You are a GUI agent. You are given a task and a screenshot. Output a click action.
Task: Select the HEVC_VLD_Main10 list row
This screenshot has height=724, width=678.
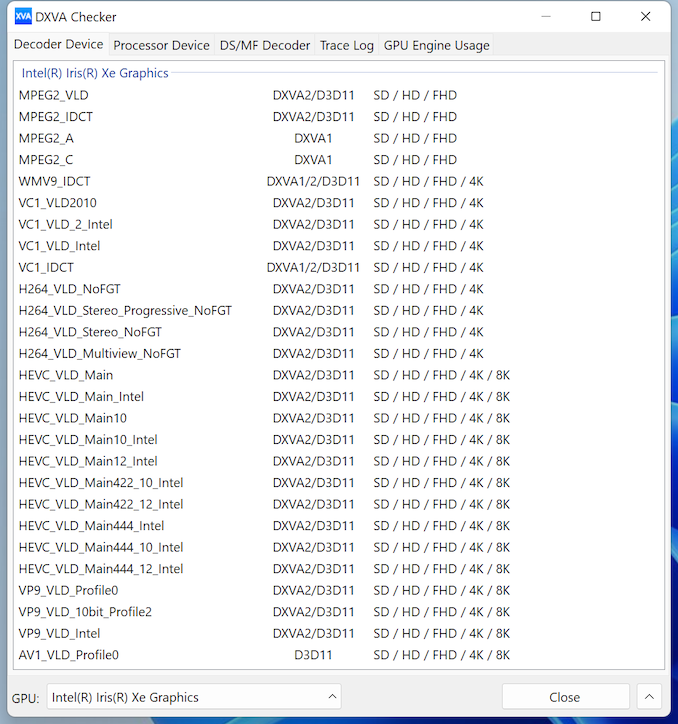(73, 418)
